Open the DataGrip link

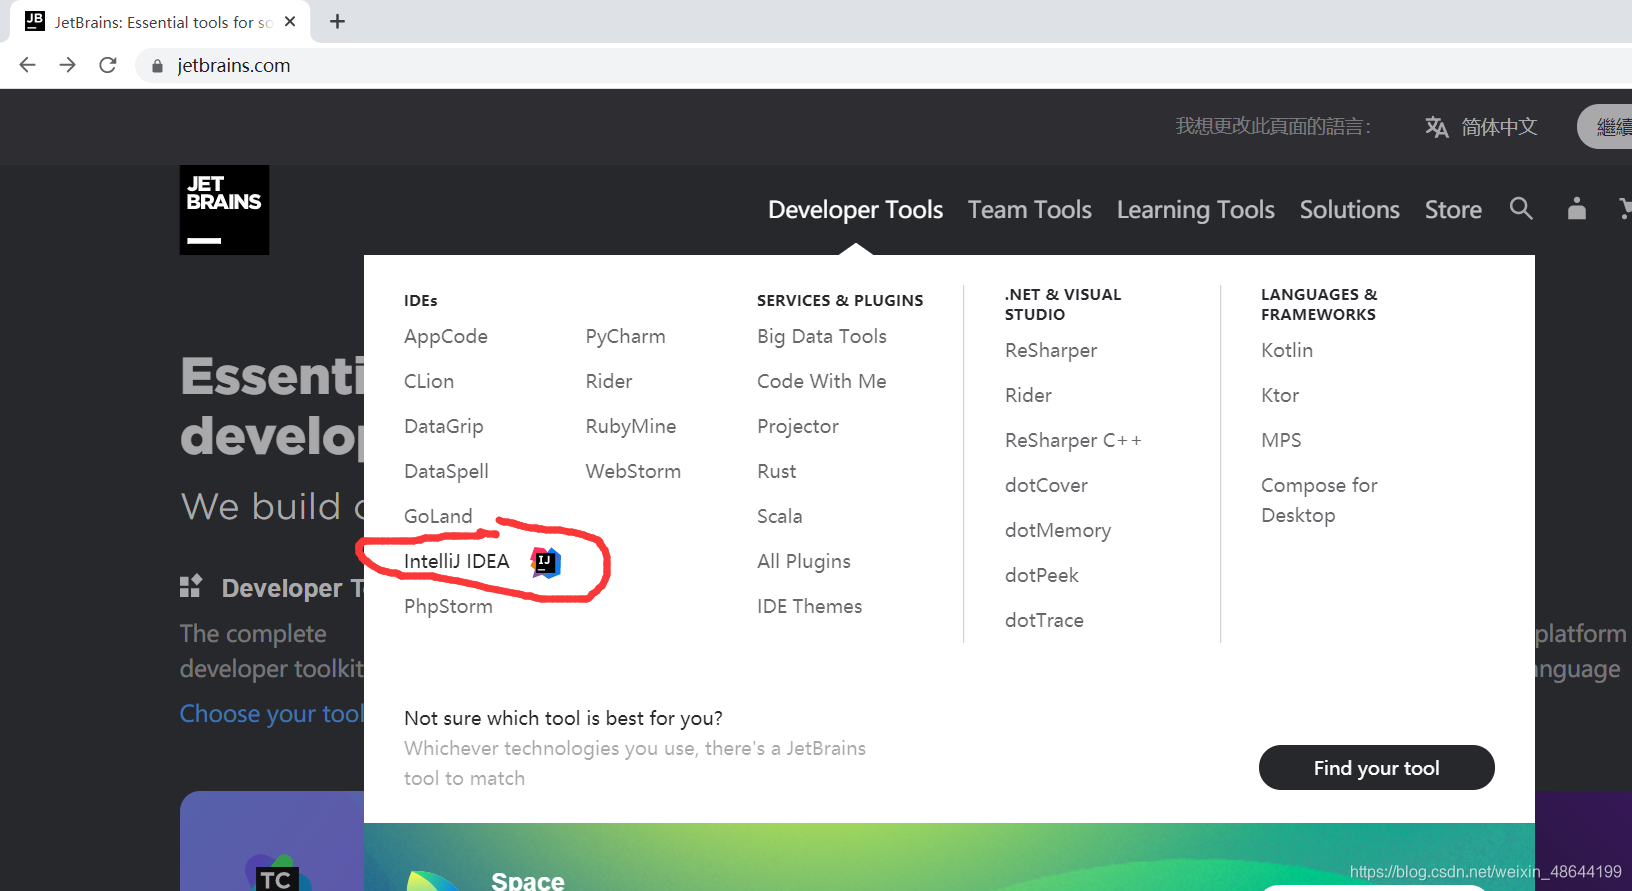click(443, 427)
